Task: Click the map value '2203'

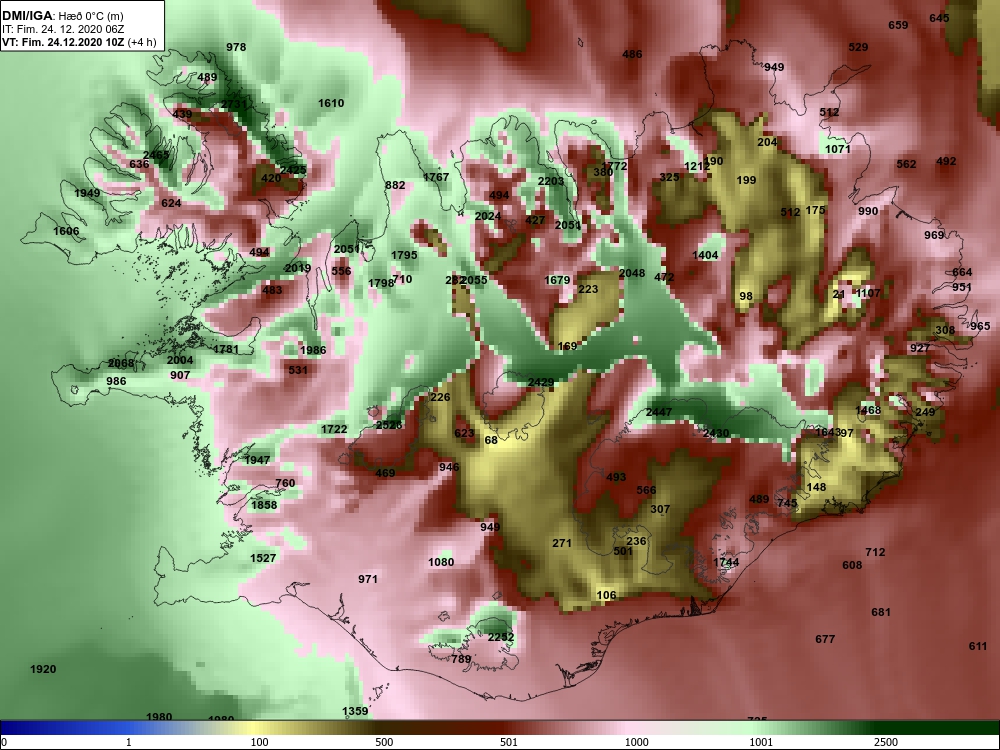Action: [551, 182]
